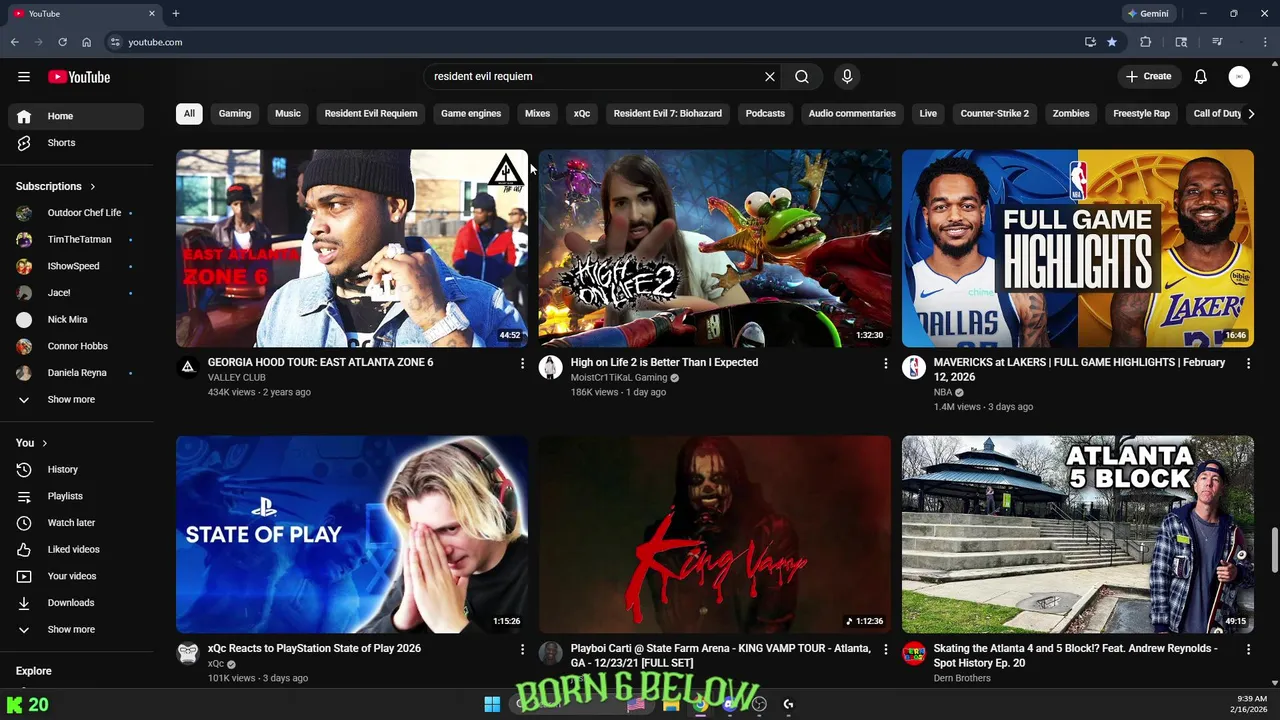Open IShowSpeed channel avatar
1280x720 pixels.
click(x=24, y=267)
